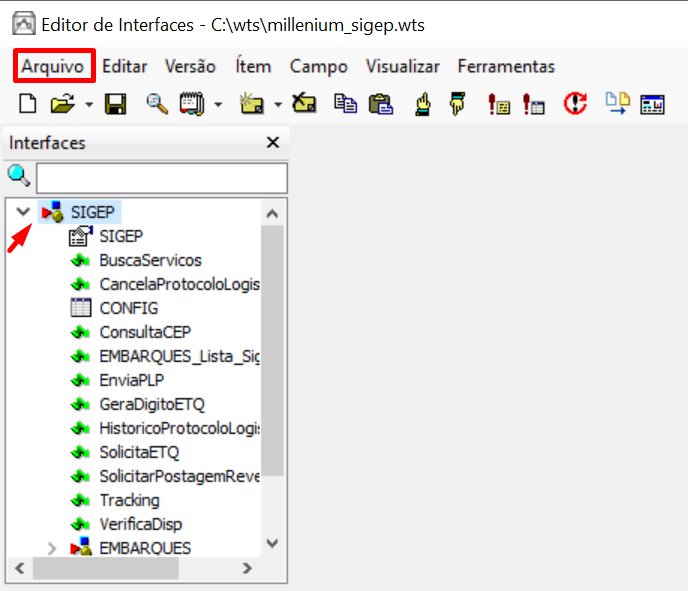Select ConsultaCEP in the tree
This screenshot has height=591, width=688.
[145, 333]
